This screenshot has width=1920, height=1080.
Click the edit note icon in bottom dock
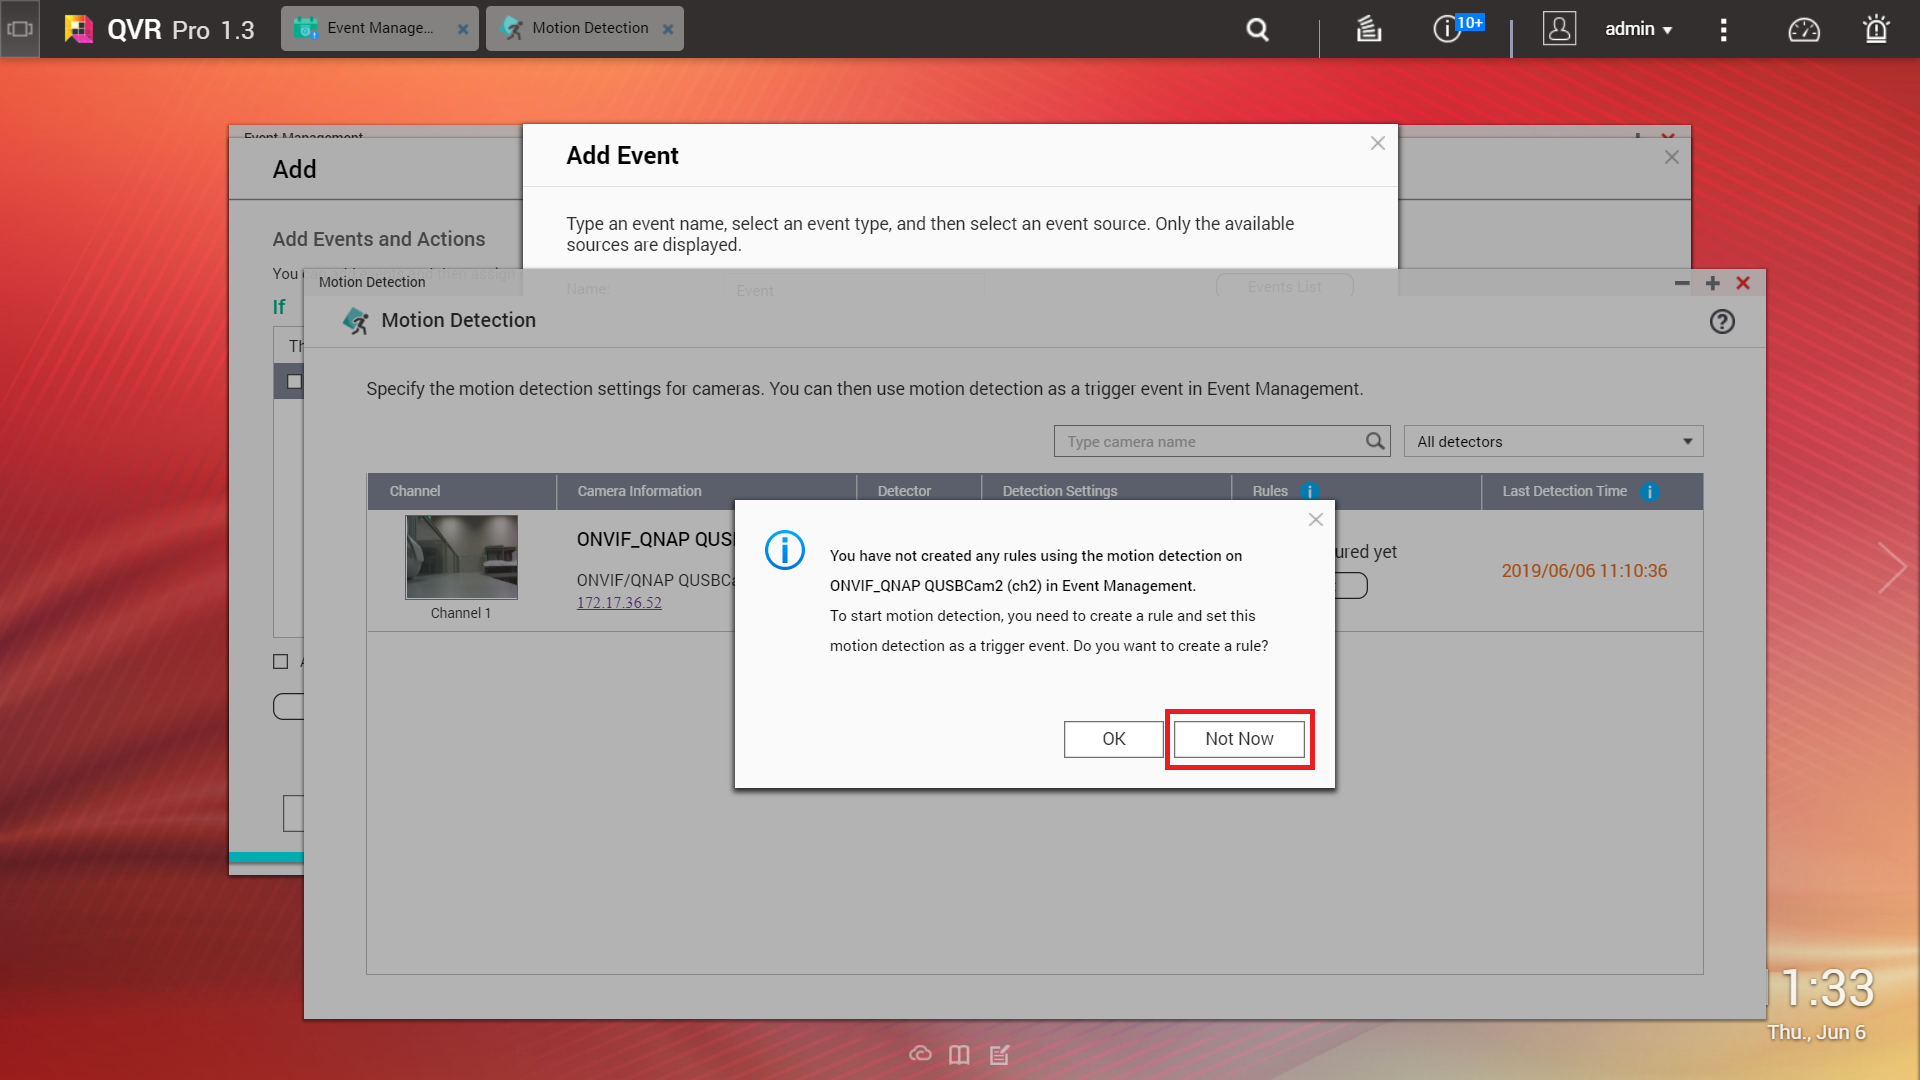999,1054
